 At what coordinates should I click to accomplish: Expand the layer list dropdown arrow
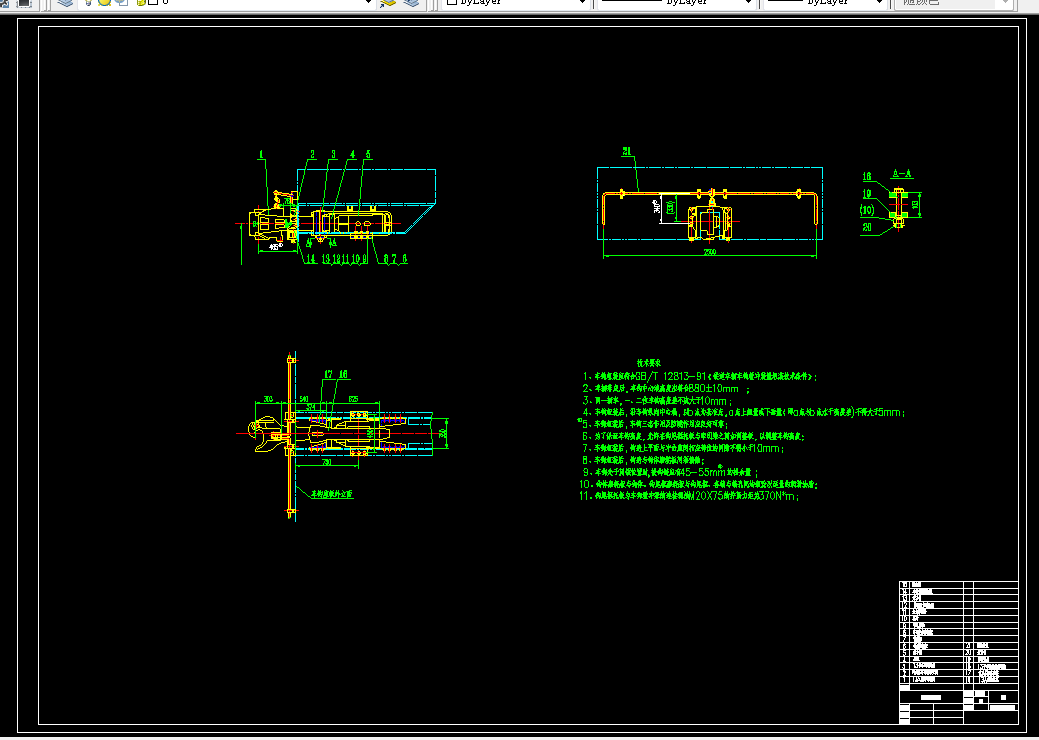coord(368,3)
